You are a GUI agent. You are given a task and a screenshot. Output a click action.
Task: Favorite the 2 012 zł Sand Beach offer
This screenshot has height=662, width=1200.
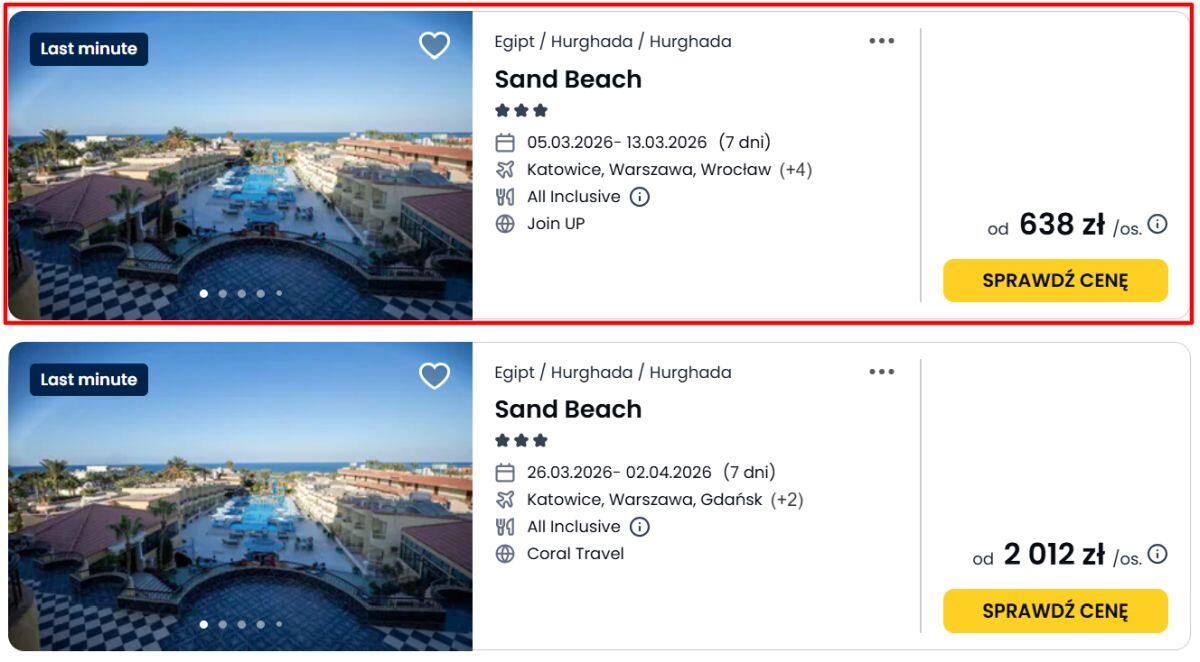tap(434, 376)
